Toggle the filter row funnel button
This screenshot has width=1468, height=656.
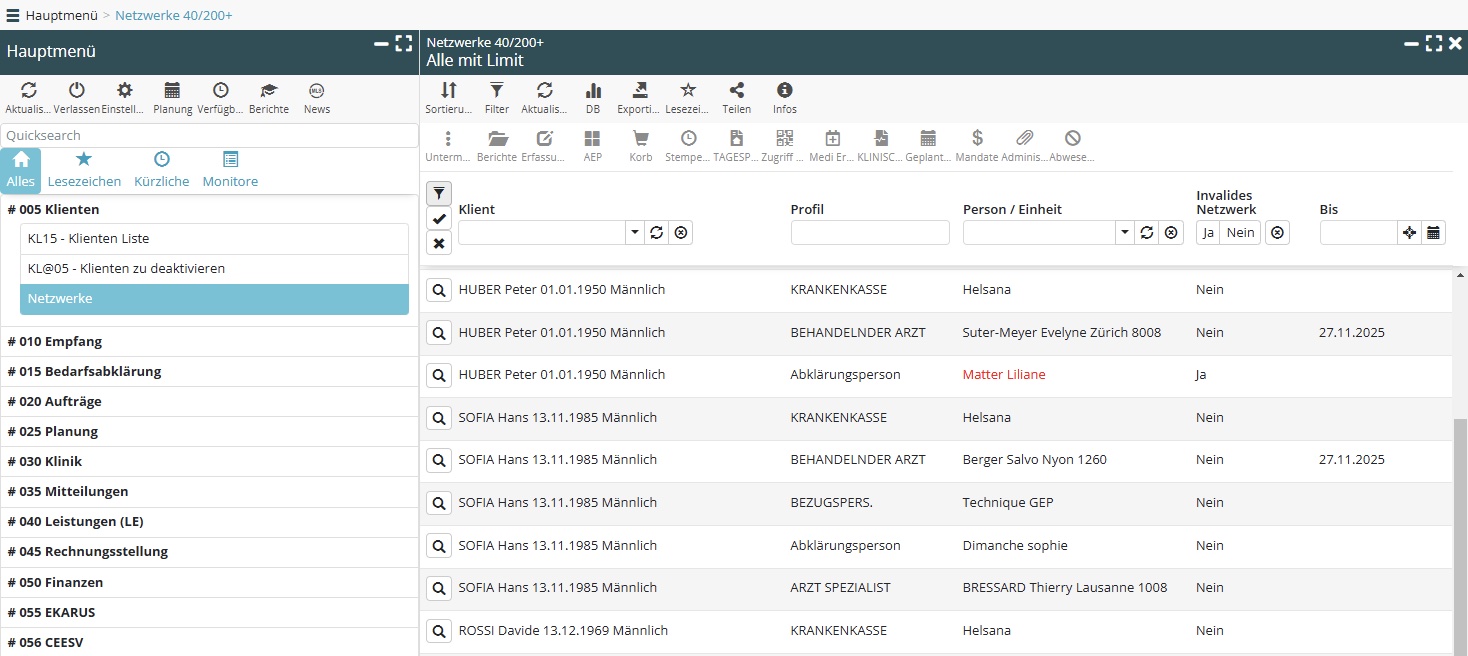(x=439, y=194)
